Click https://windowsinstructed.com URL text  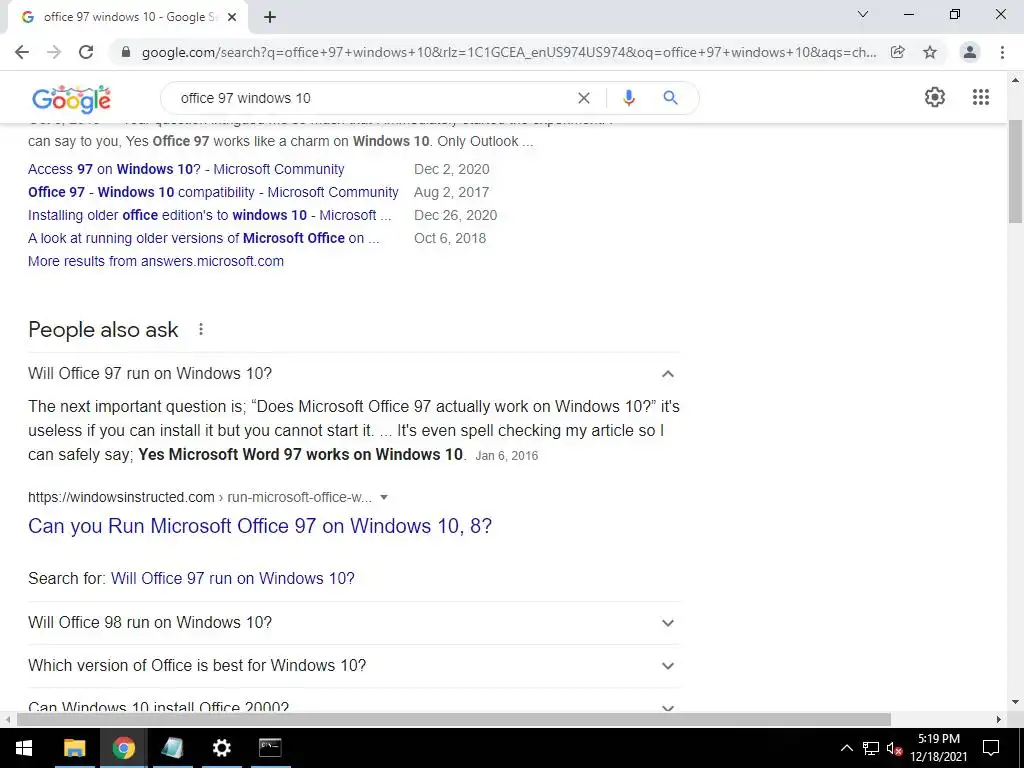(x=121, y=497)
